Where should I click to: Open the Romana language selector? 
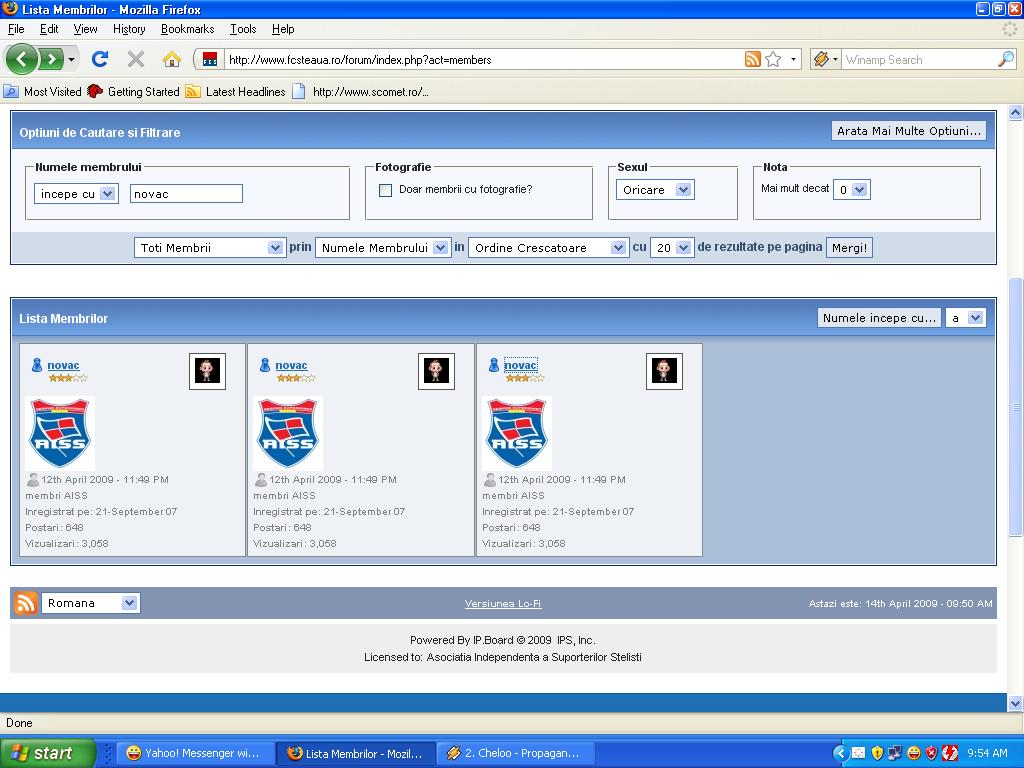click(91, 603)
